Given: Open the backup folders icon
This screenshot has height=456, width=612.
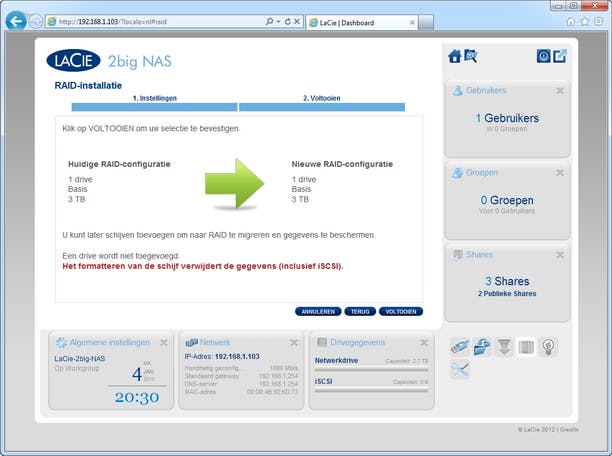Looking at the screenshot, I should coord(482,347).
